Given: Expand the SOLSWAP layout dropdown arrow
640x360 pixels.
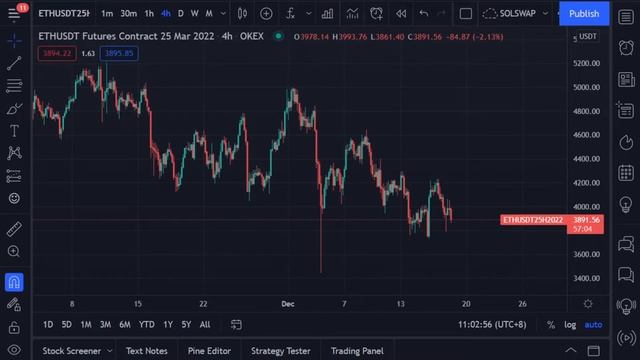Looking at the screenshot, I should (x=545, y=14).
